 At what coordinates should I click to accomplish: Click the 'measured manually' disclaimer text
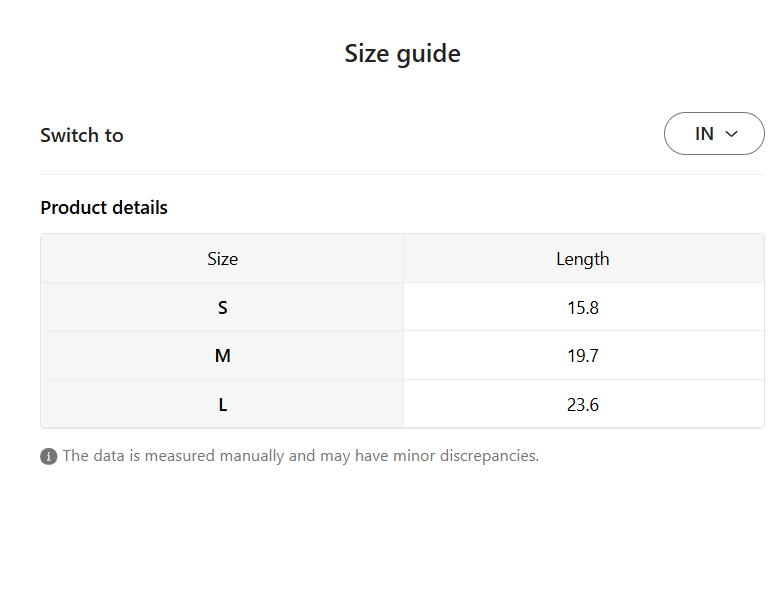coord(301,456)
